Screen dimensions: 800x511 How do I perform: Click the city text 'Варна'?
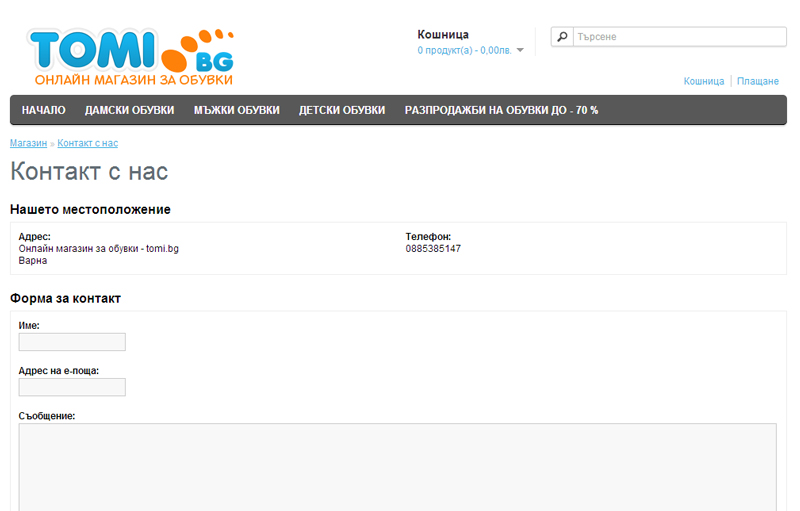tap(33, 261)
